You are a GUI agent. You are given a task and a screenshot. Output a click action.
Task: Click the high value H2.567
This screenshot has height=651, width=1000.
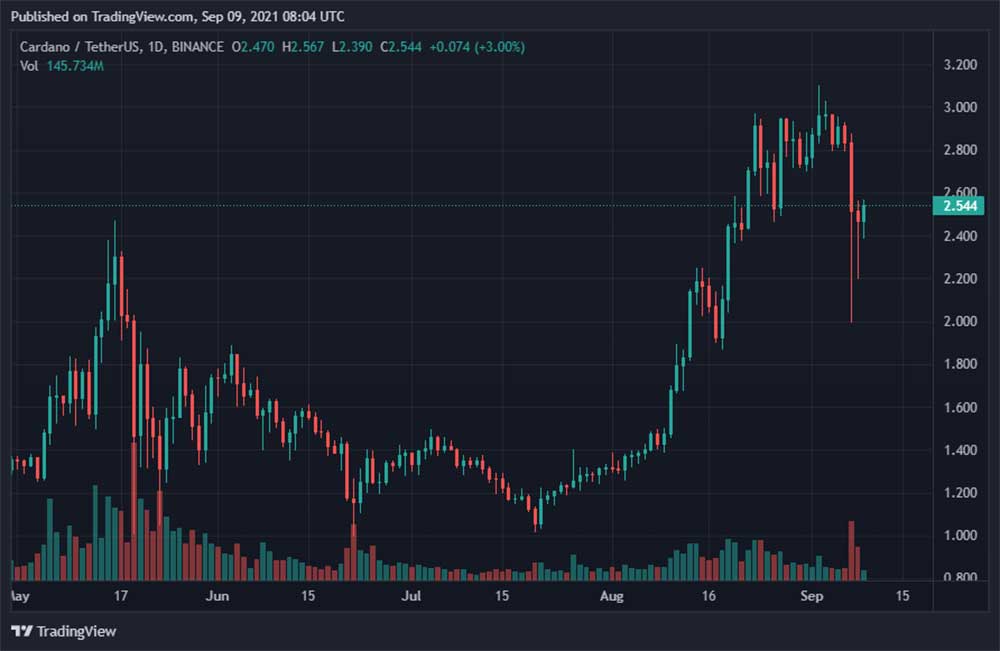tap(303, 47)
